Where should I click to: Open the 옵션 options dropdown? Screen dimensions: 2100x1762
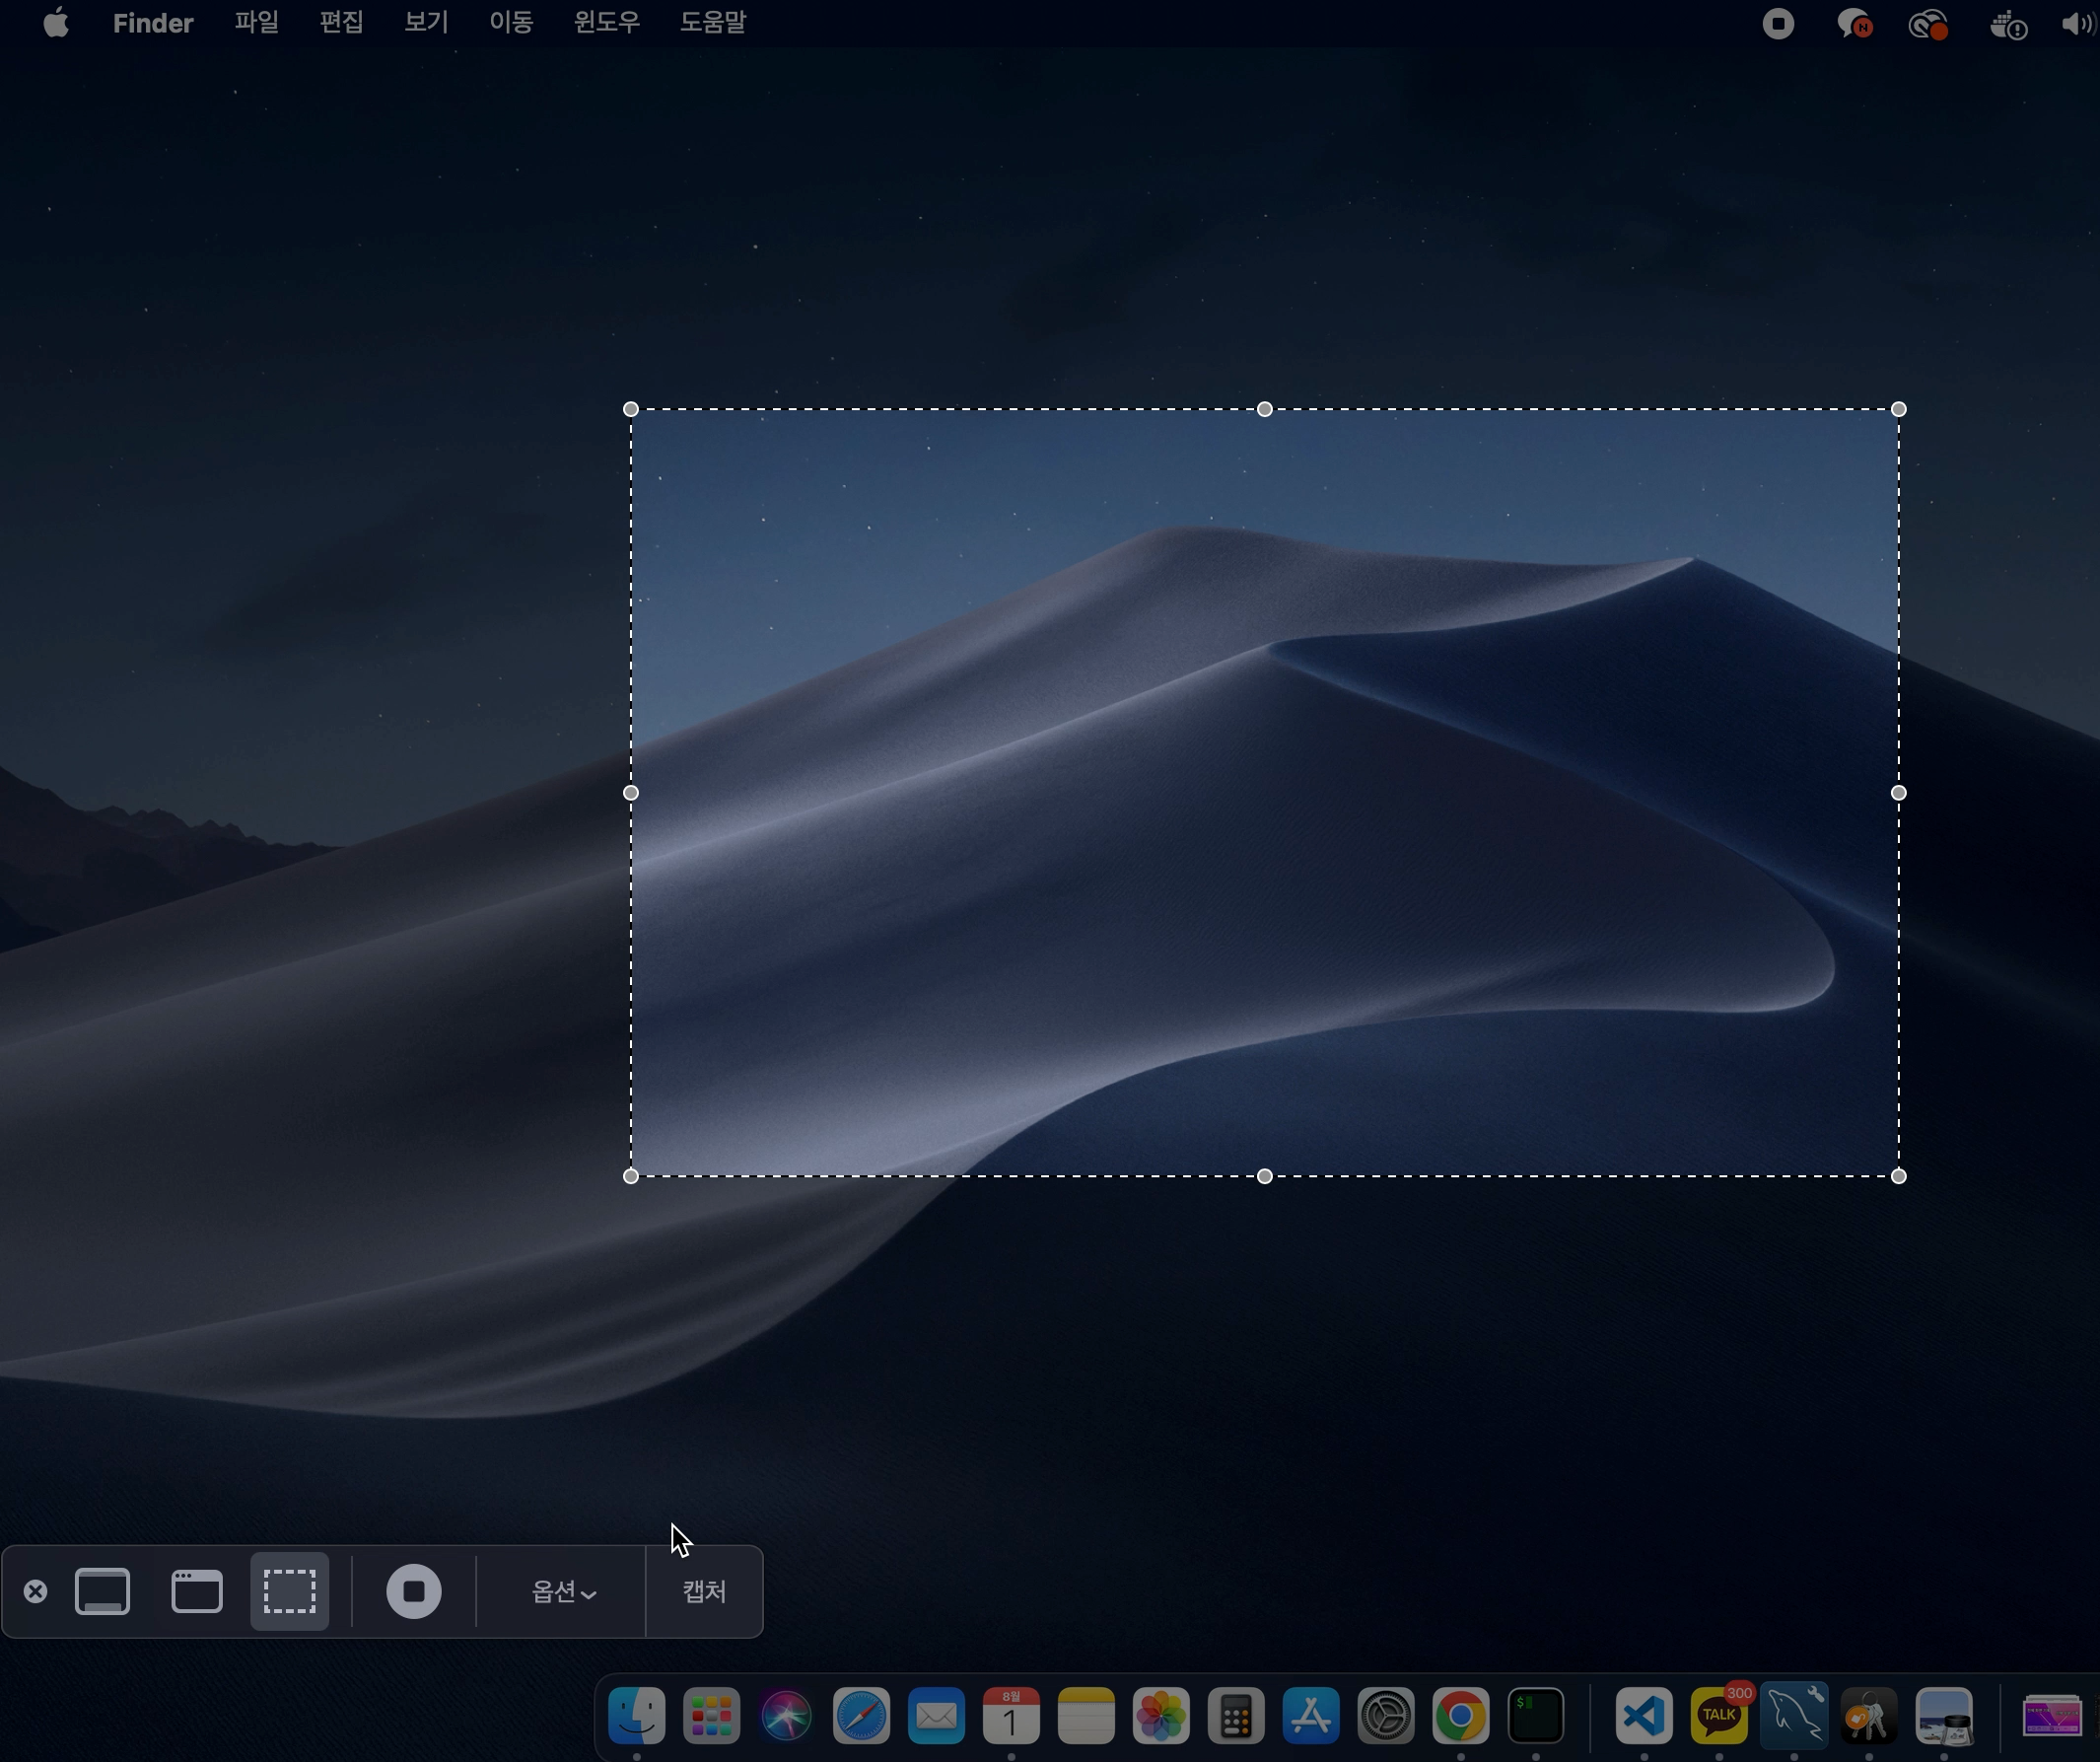(563, 1591)
